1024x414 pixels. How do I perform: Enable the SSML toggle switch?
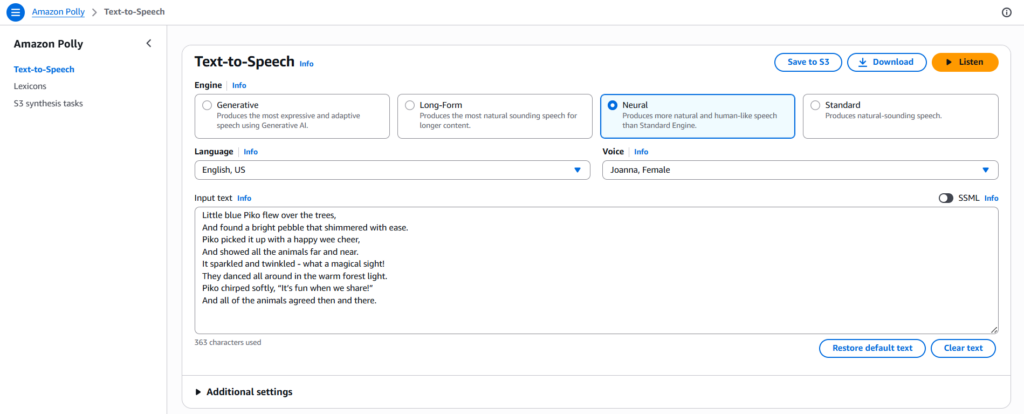click(945, 198)
